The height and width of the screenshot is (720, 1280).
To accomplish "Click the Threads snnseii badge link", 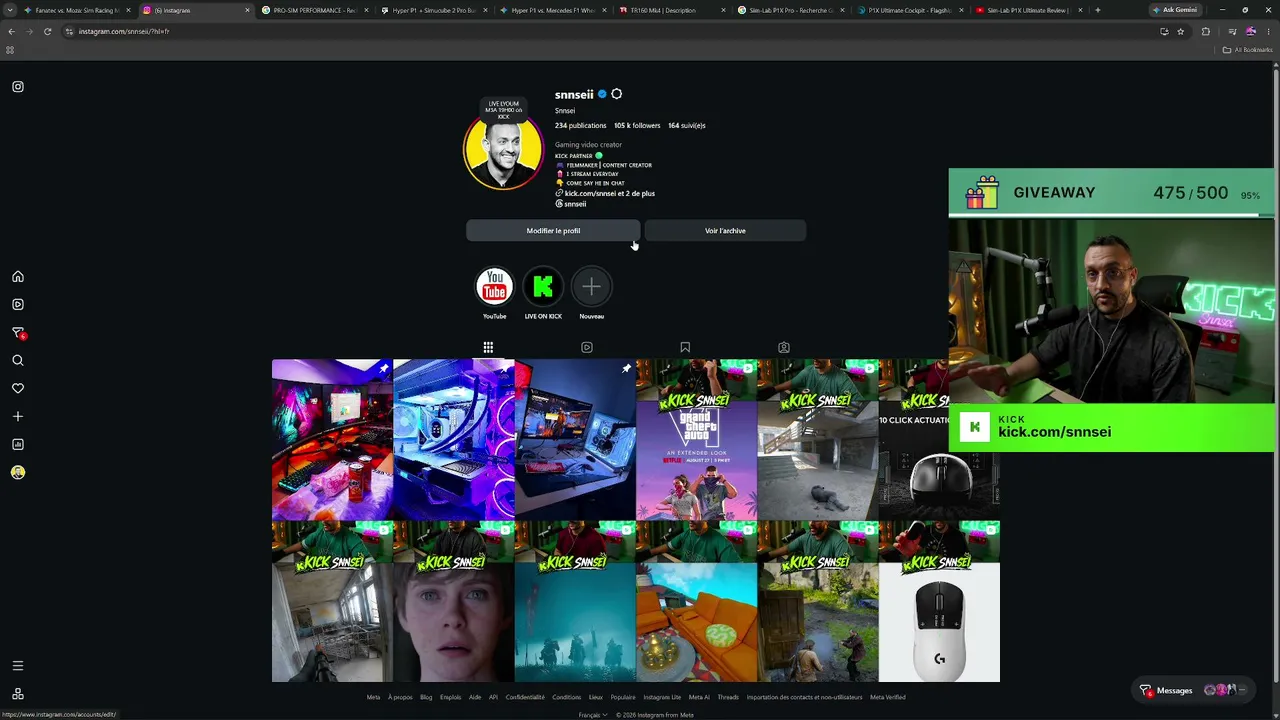I will point(571,204).
